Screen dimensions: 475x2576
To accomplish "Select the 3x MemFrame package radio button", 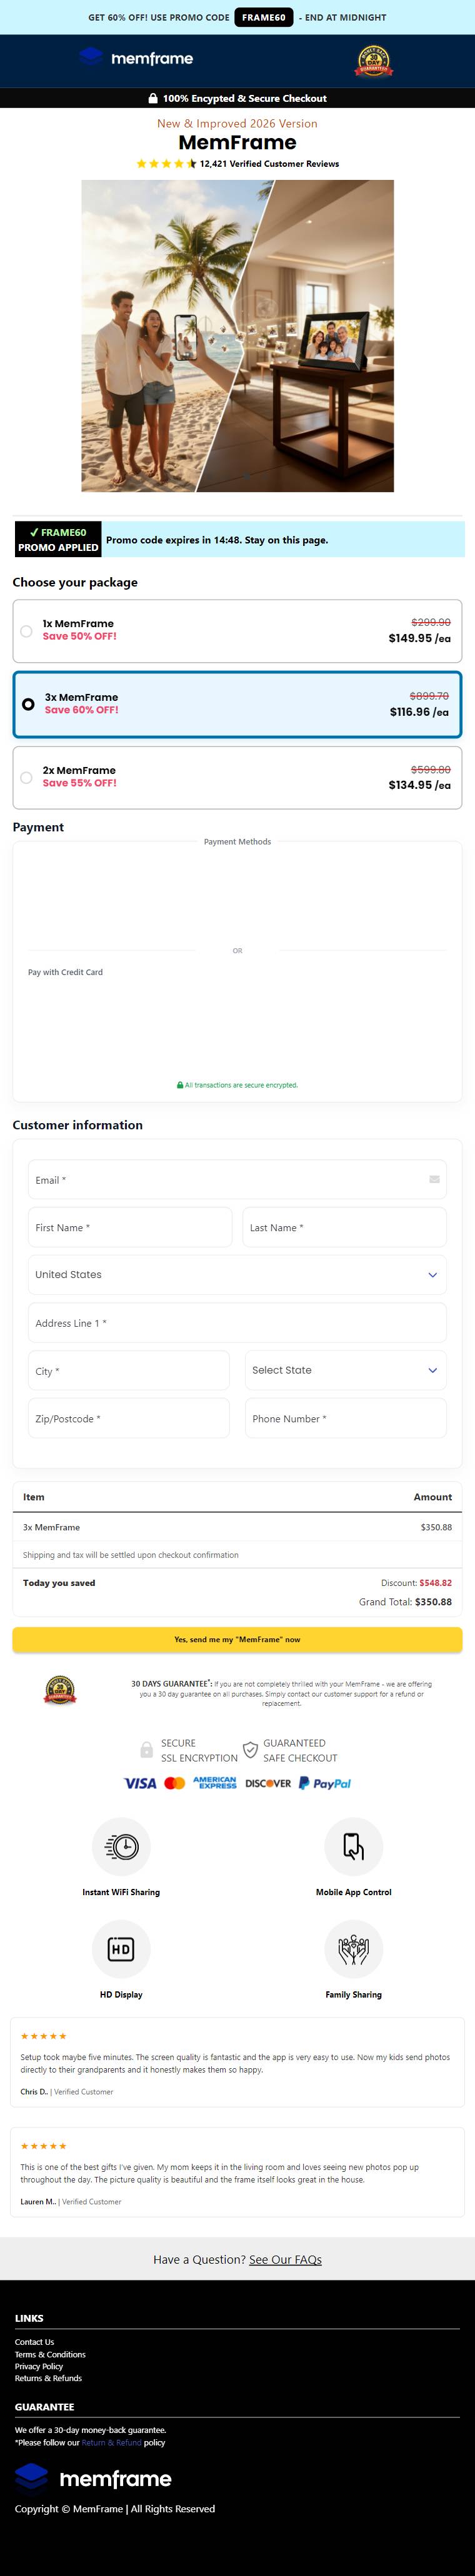I will [28, 704].
